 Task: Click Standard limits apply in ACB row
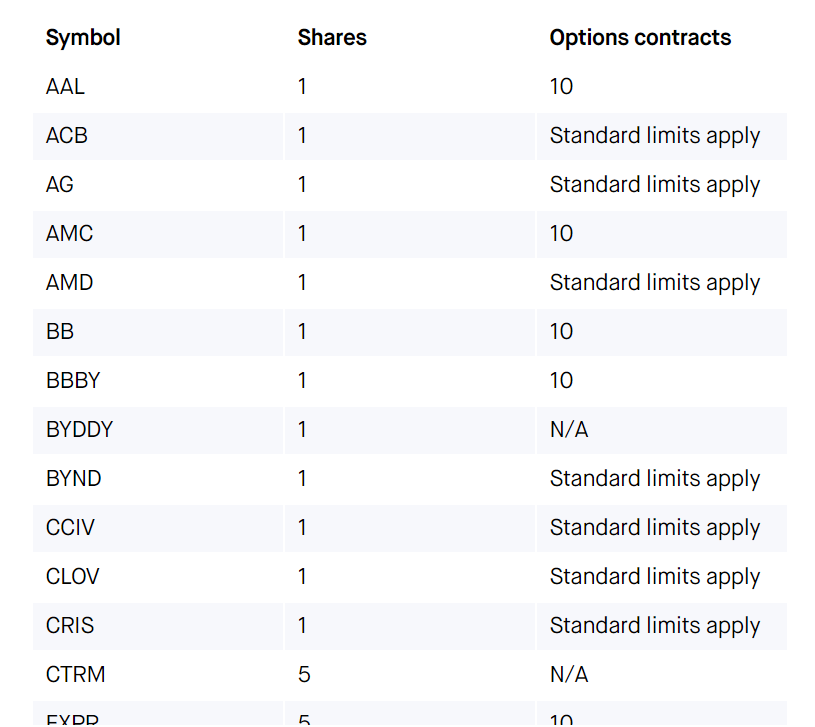point(655,136)
